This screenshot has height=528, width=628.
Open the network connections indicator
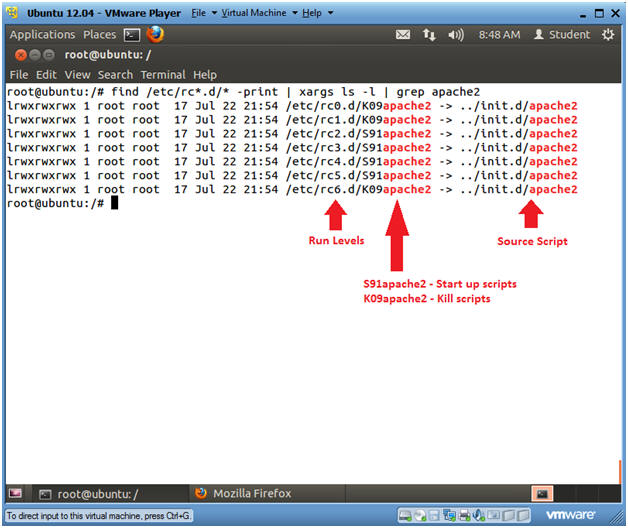coord(429,35)
